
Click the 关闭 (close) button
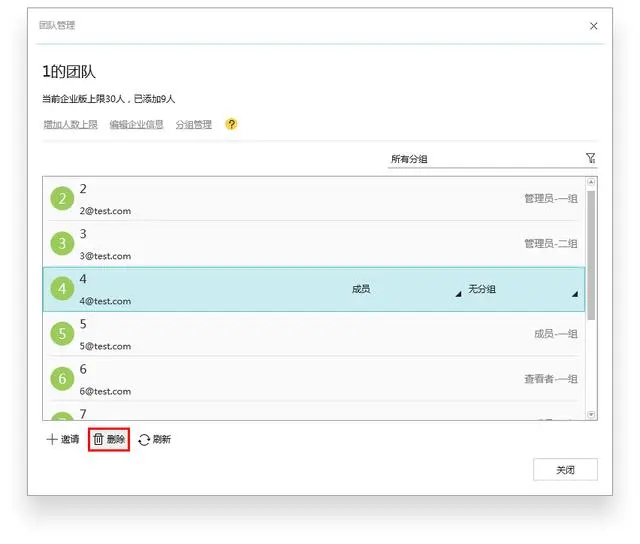565,470
